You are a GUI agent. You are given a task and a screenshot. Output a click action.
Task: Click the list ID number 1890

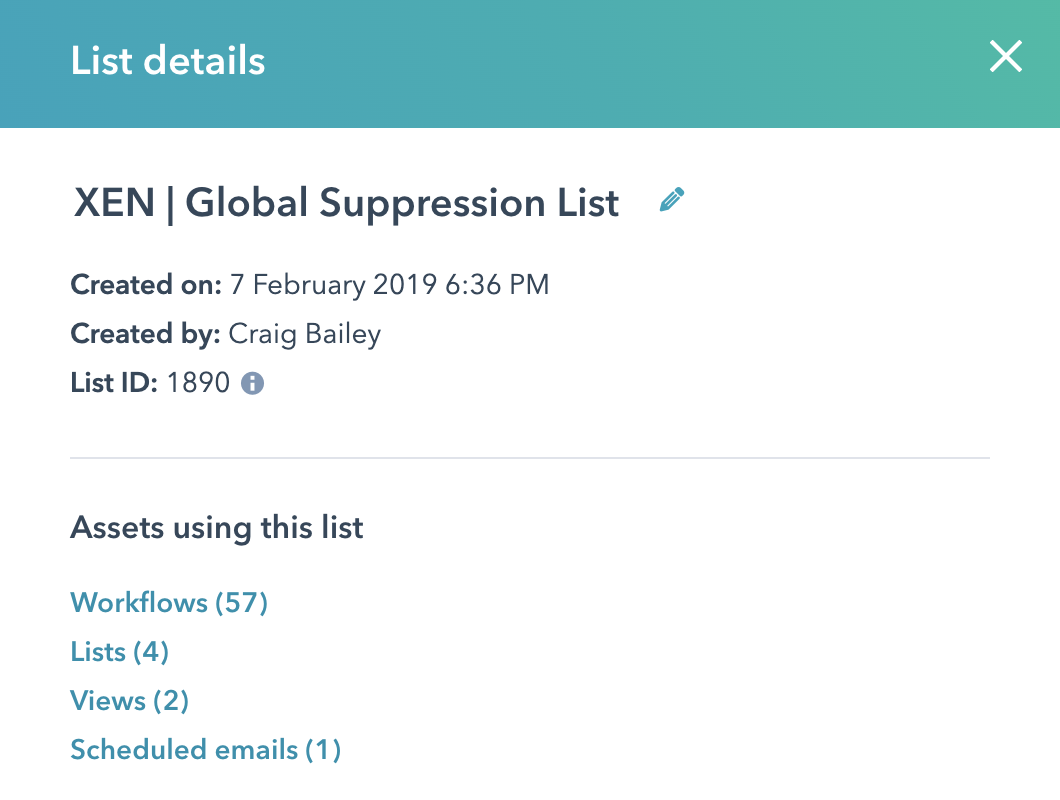(x=199, y=383)
